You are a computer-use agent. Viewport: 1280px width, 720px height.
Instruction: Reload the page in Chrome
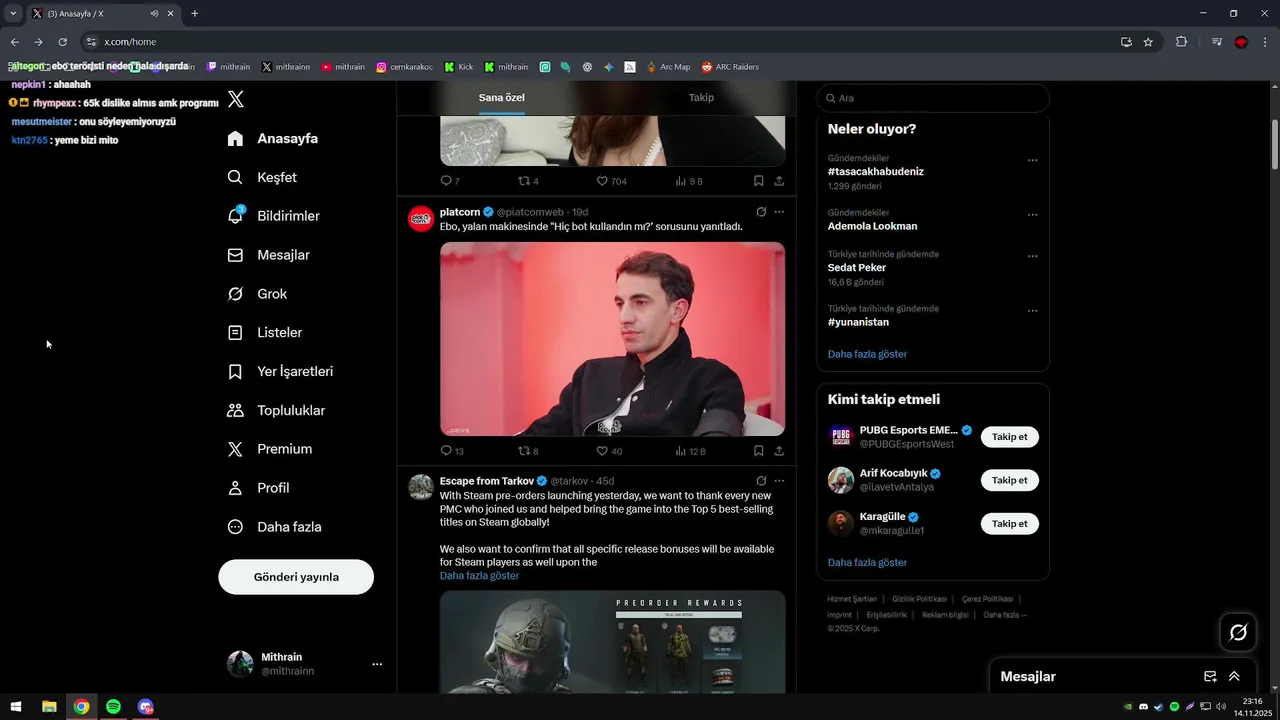point(62,42)
